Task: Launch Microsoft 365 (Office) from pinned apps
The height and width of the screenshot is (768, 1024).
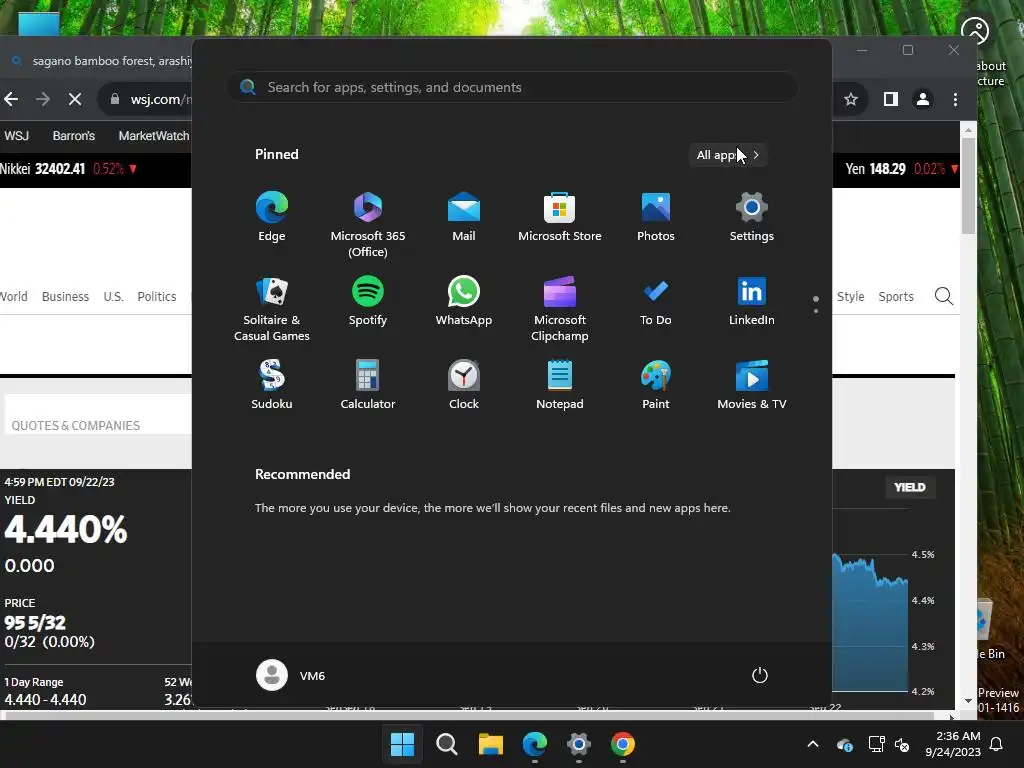Action: coord(368,224)
